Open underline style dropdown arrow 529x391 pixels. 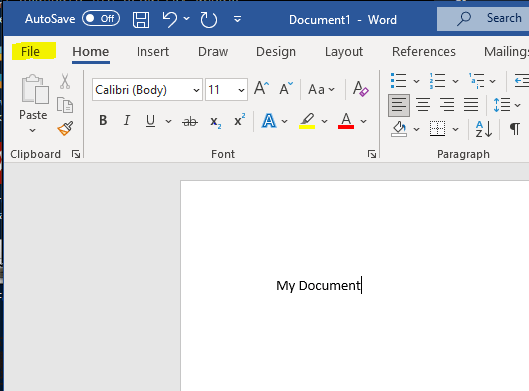point(168,121)
